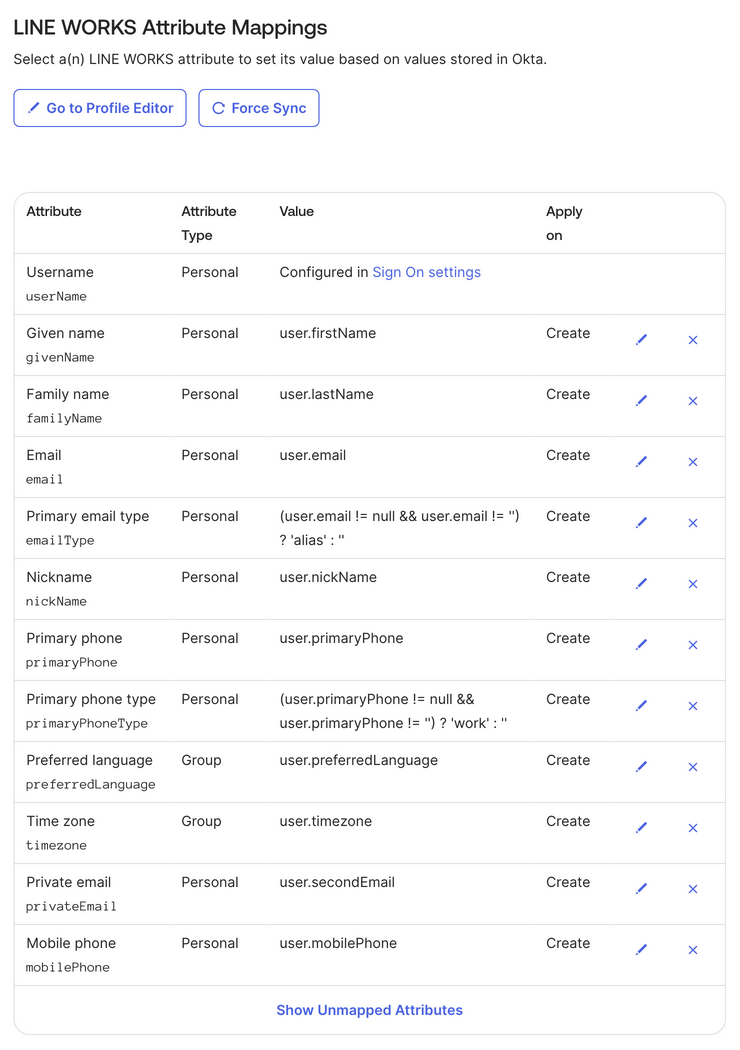Click the emailType variable name
Viewport: 740px width, 1050px height.
(60, 540)
